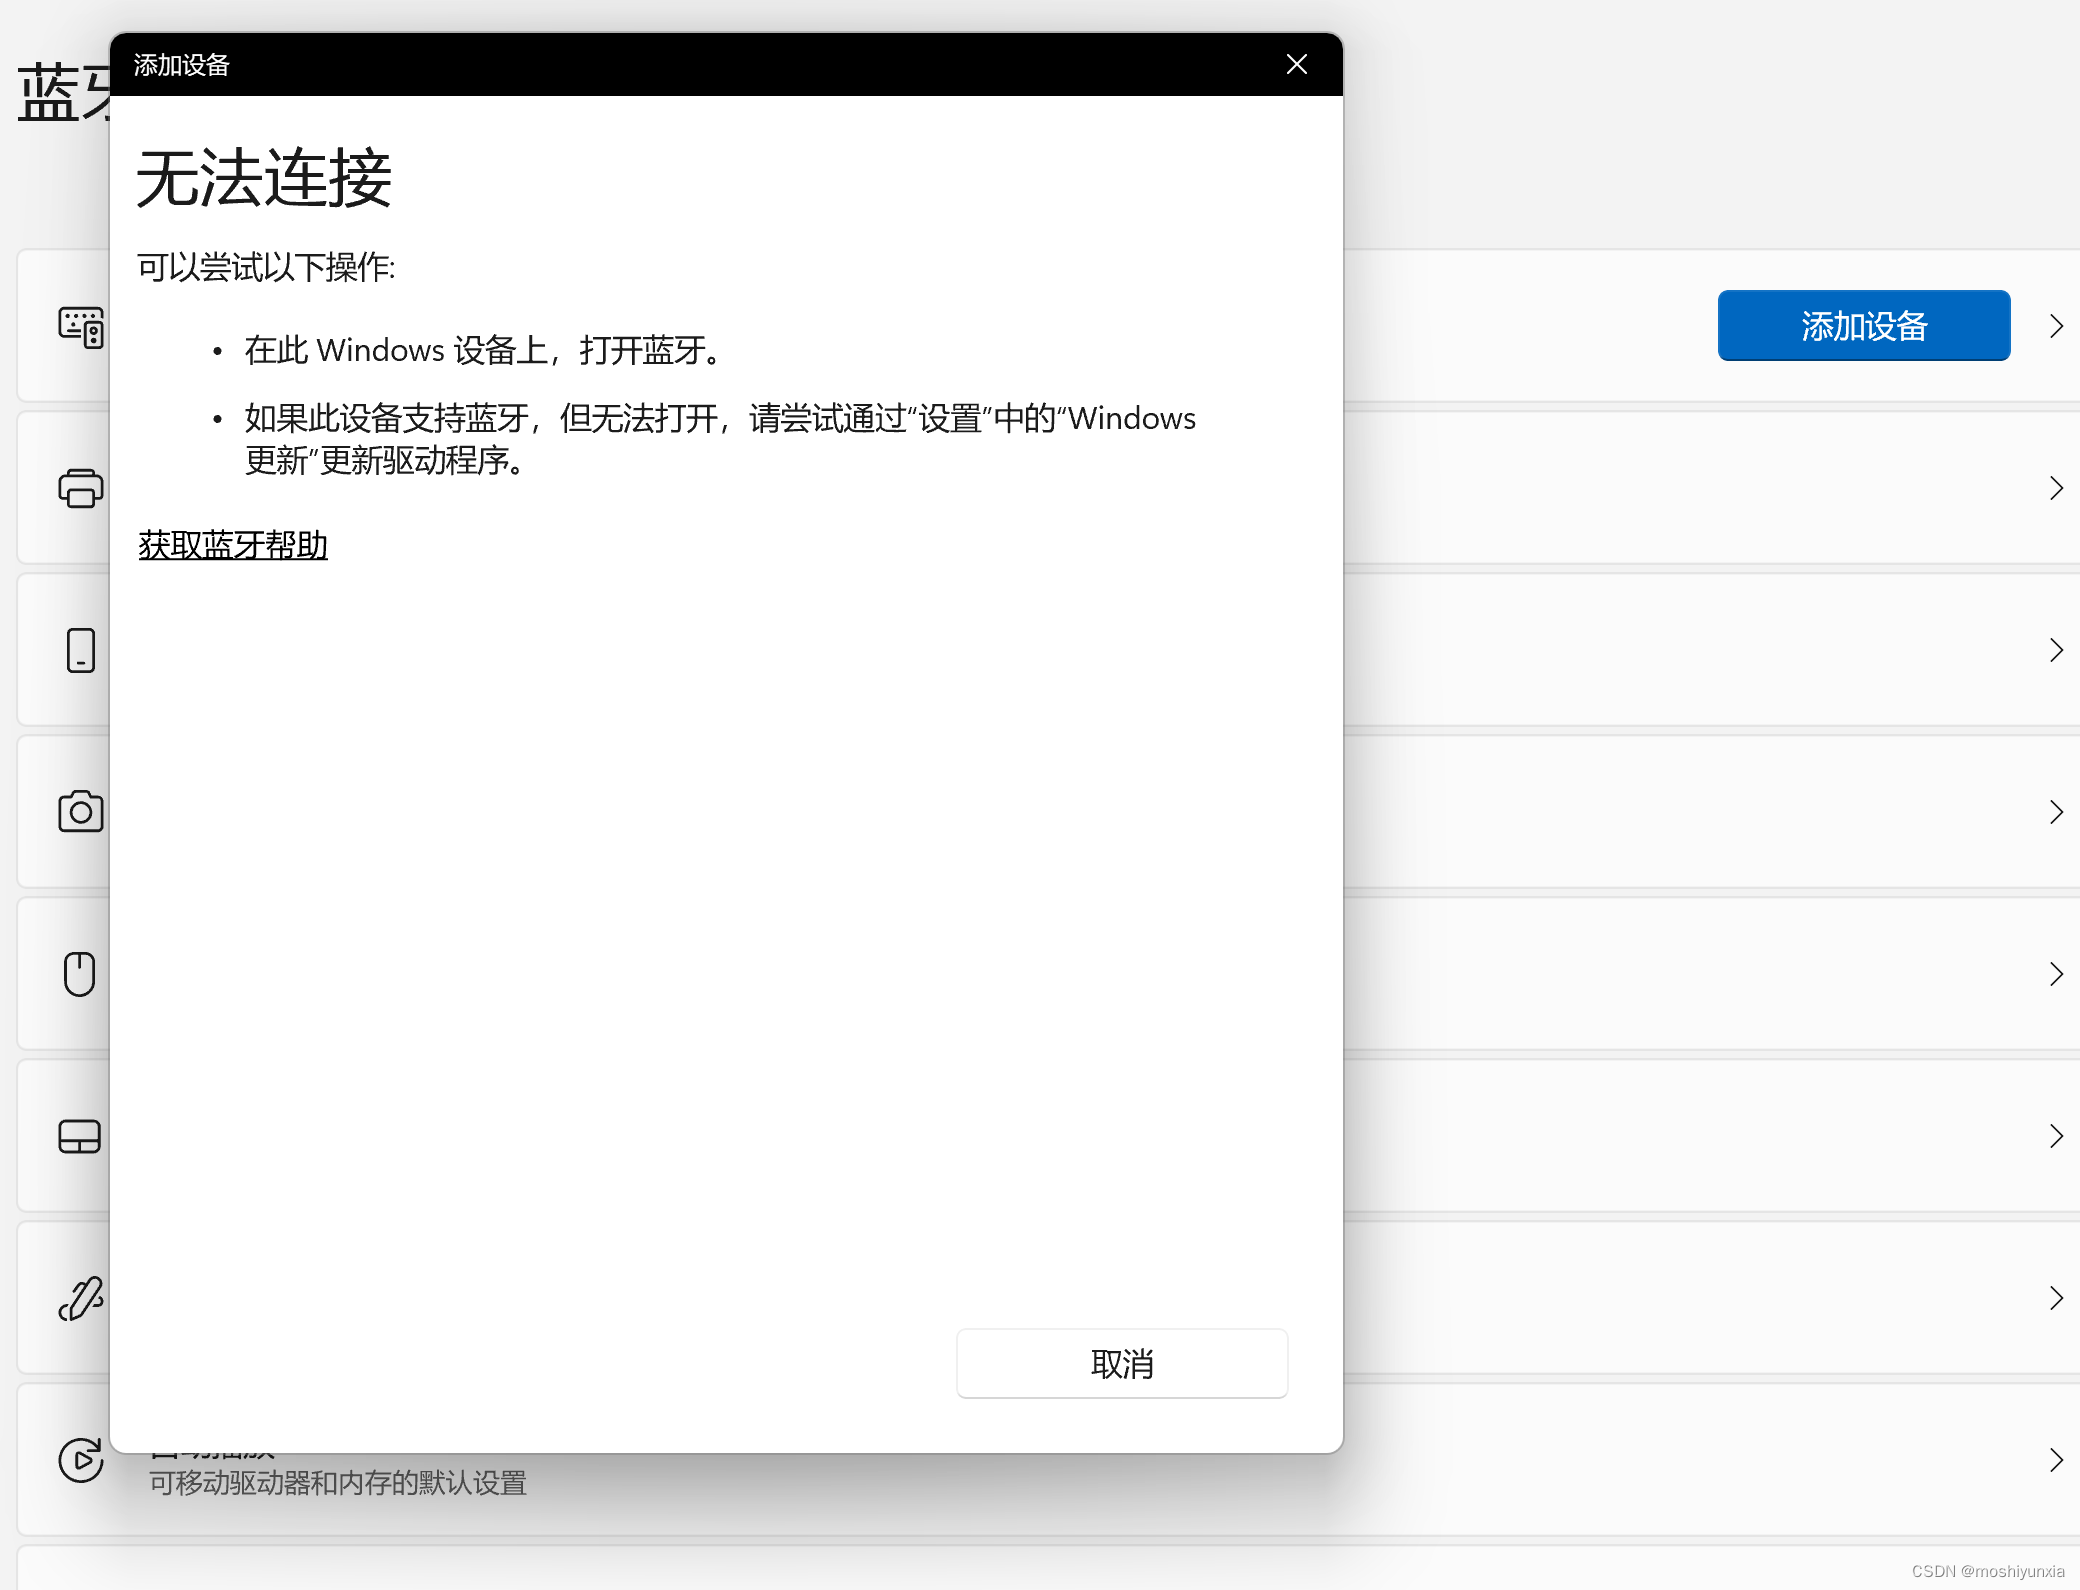The image size is (2080, 1590).
Task: Click the touchpad icon in the list
Action: click(x=80, y=1136)
